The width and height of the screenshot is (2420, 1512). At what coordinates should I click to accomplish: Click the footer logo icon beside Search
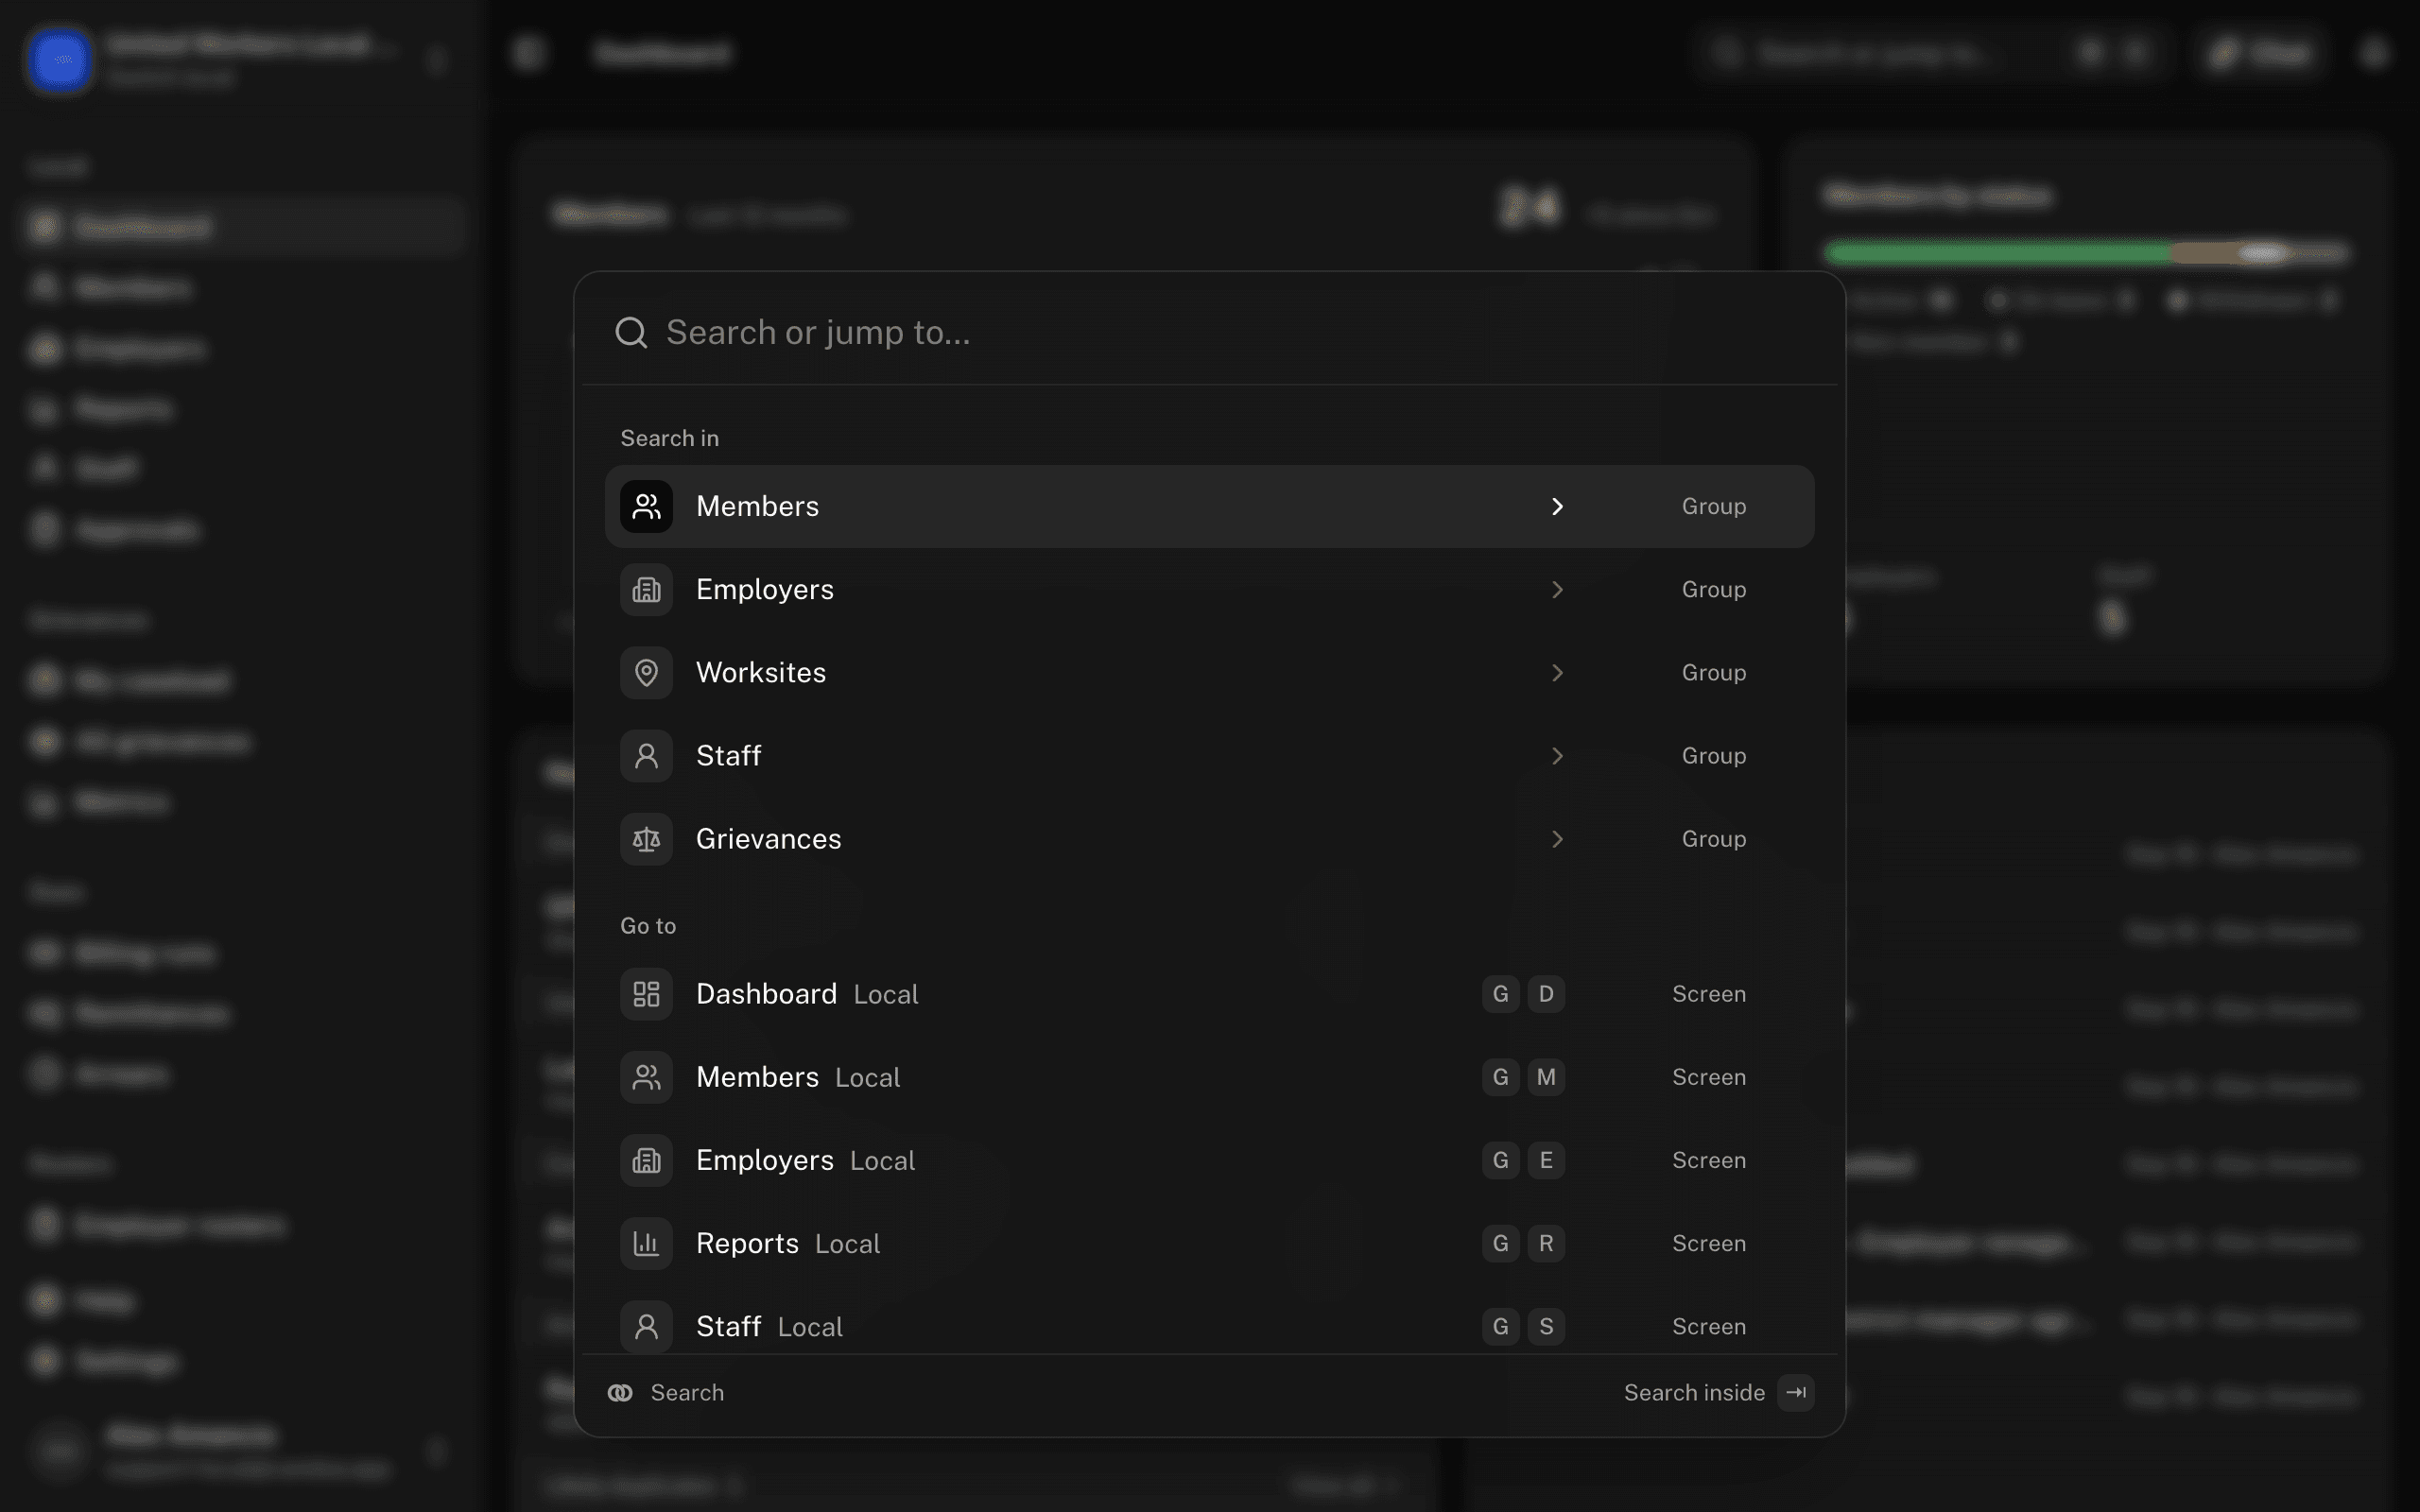click(x=620, y=1392)
